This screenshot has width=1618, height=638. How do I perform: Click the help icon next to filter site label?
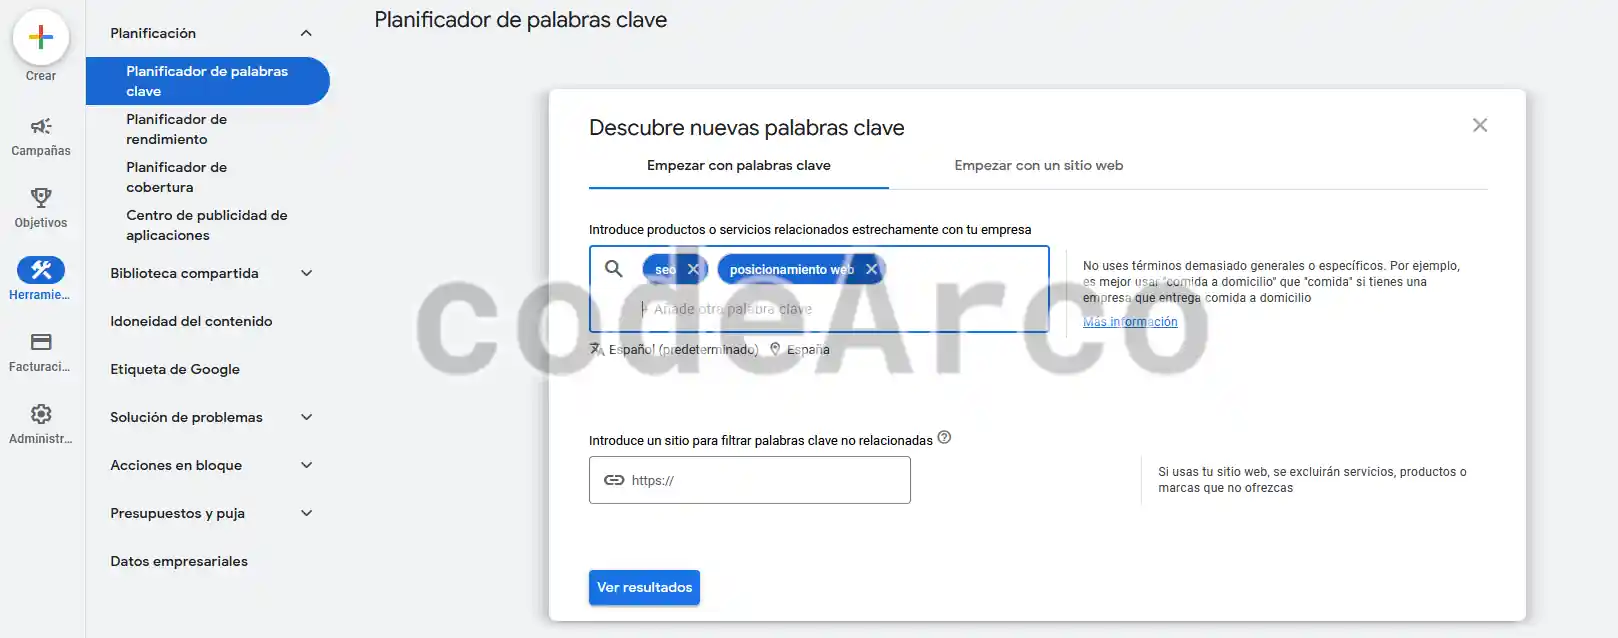point(944,438)
